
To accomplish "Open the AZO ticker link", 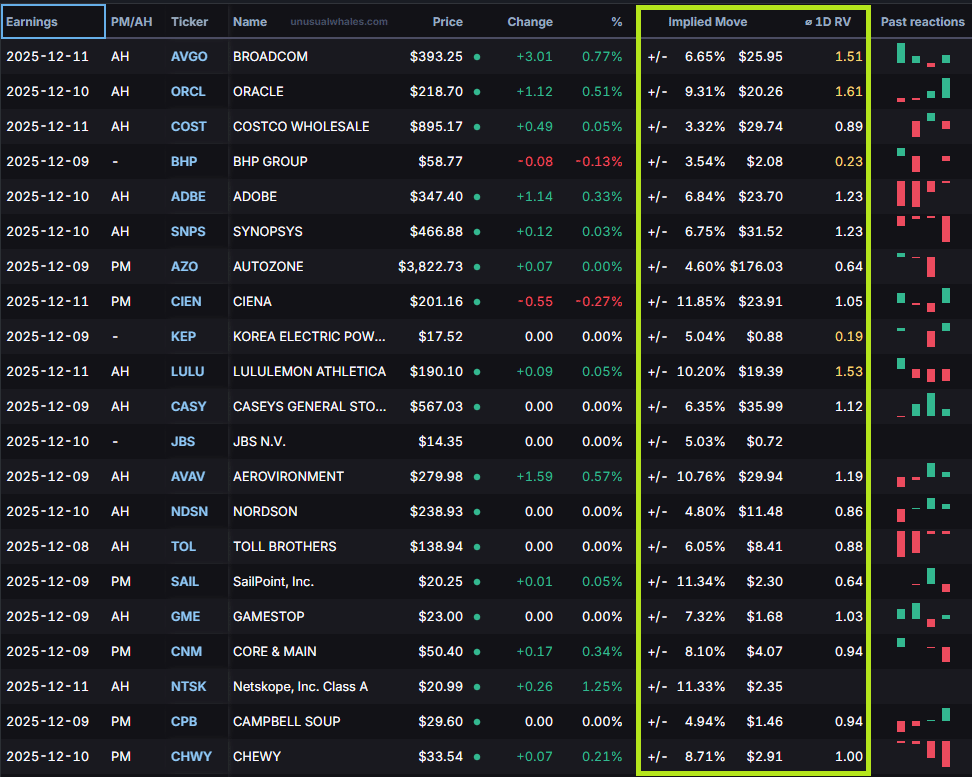I will pos(184,267).
